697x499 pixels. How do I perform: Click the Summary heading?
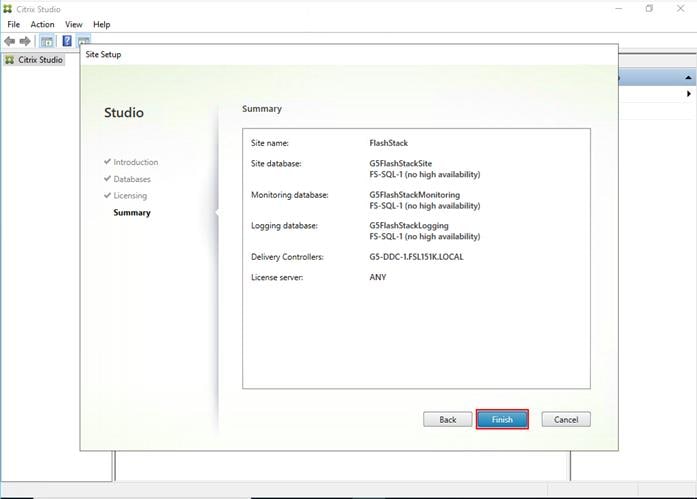pyautogui.click(x=262, y=109)
